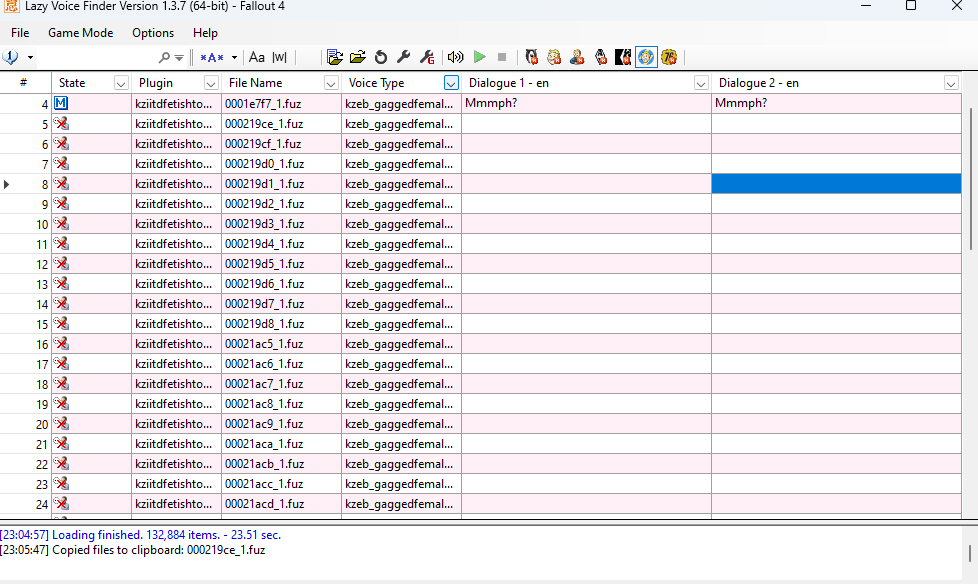
Task: Select file 00021ac5_1.fuz
Action: point(264,343)
